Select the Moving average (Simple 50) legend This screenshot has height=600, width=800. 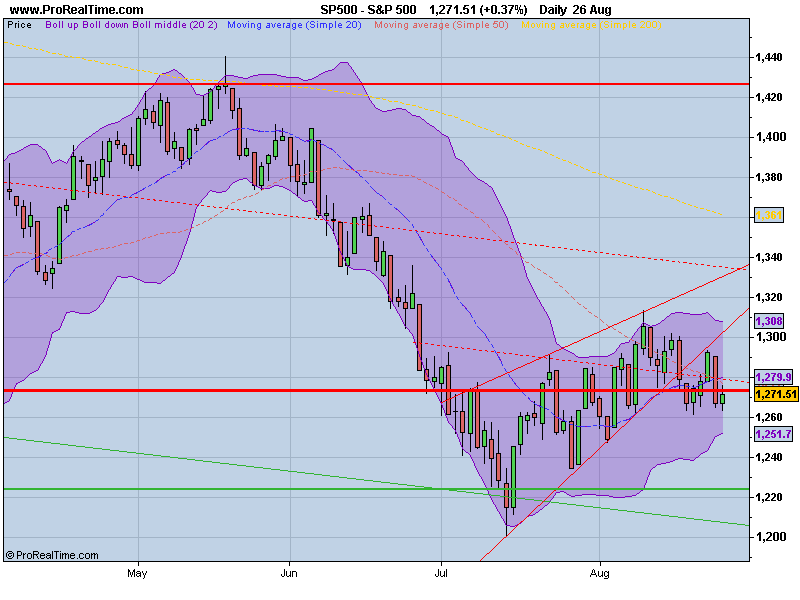click(441, 24)
